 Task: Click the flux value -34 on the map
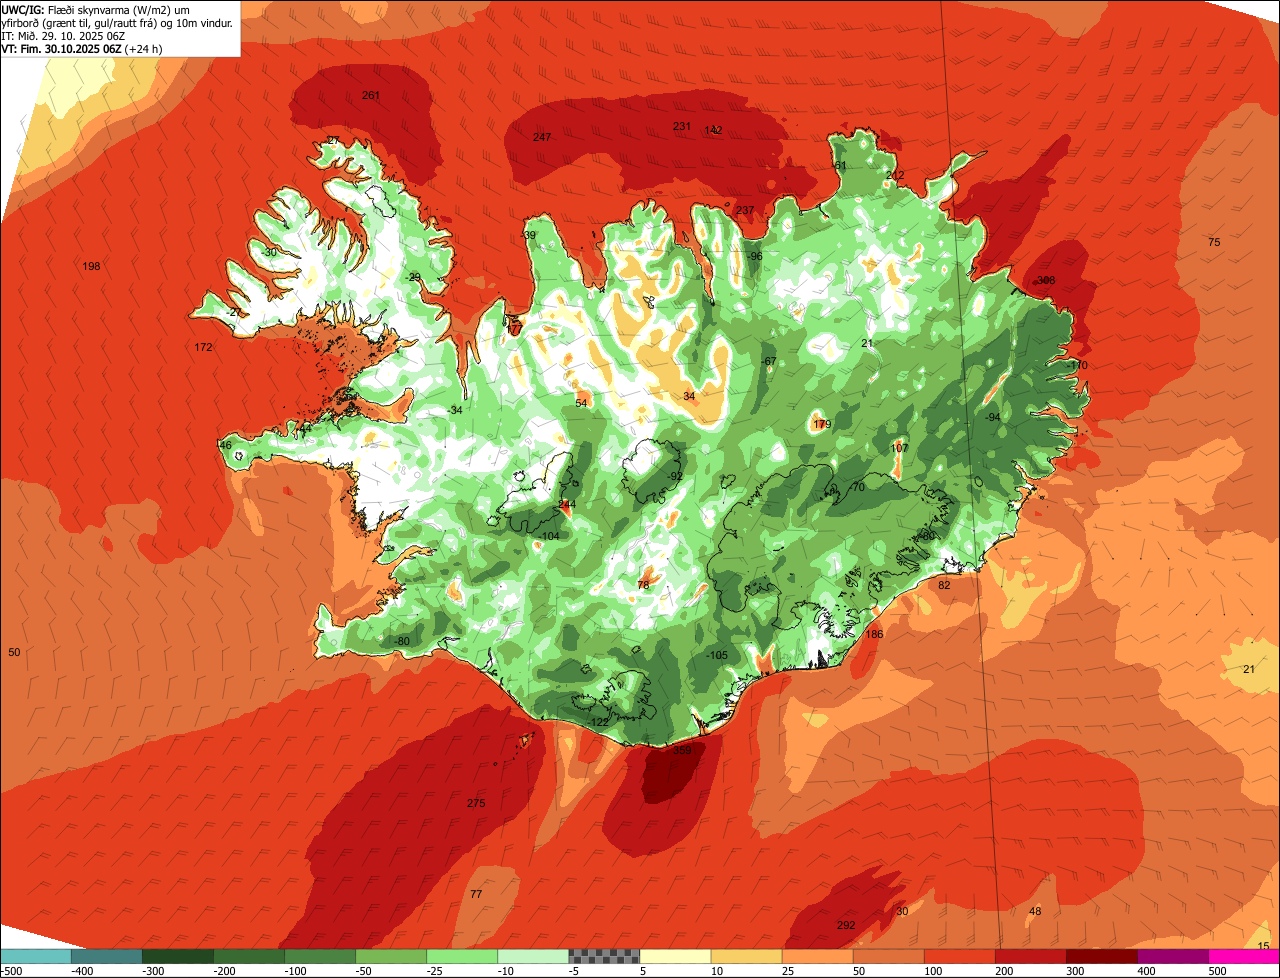pos(454,411)
